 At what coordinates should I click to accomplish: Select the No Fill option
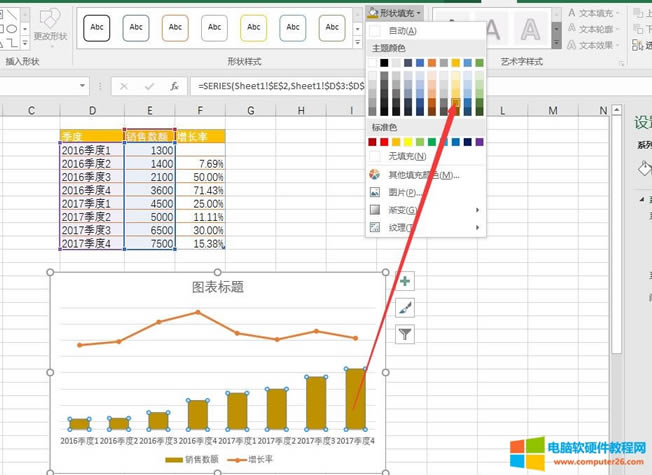tap(406, 156)
